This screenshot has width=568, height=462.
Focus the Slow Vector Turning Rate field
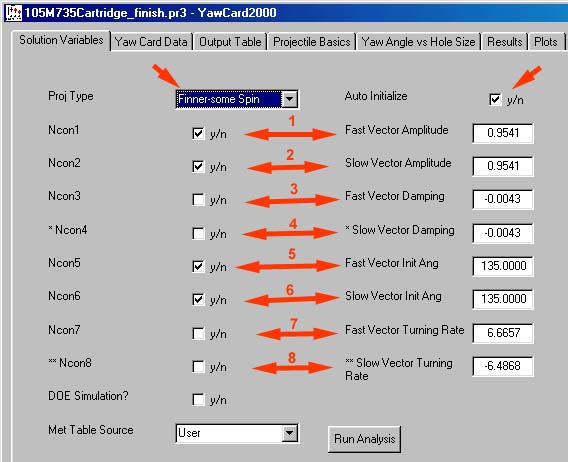503,366
